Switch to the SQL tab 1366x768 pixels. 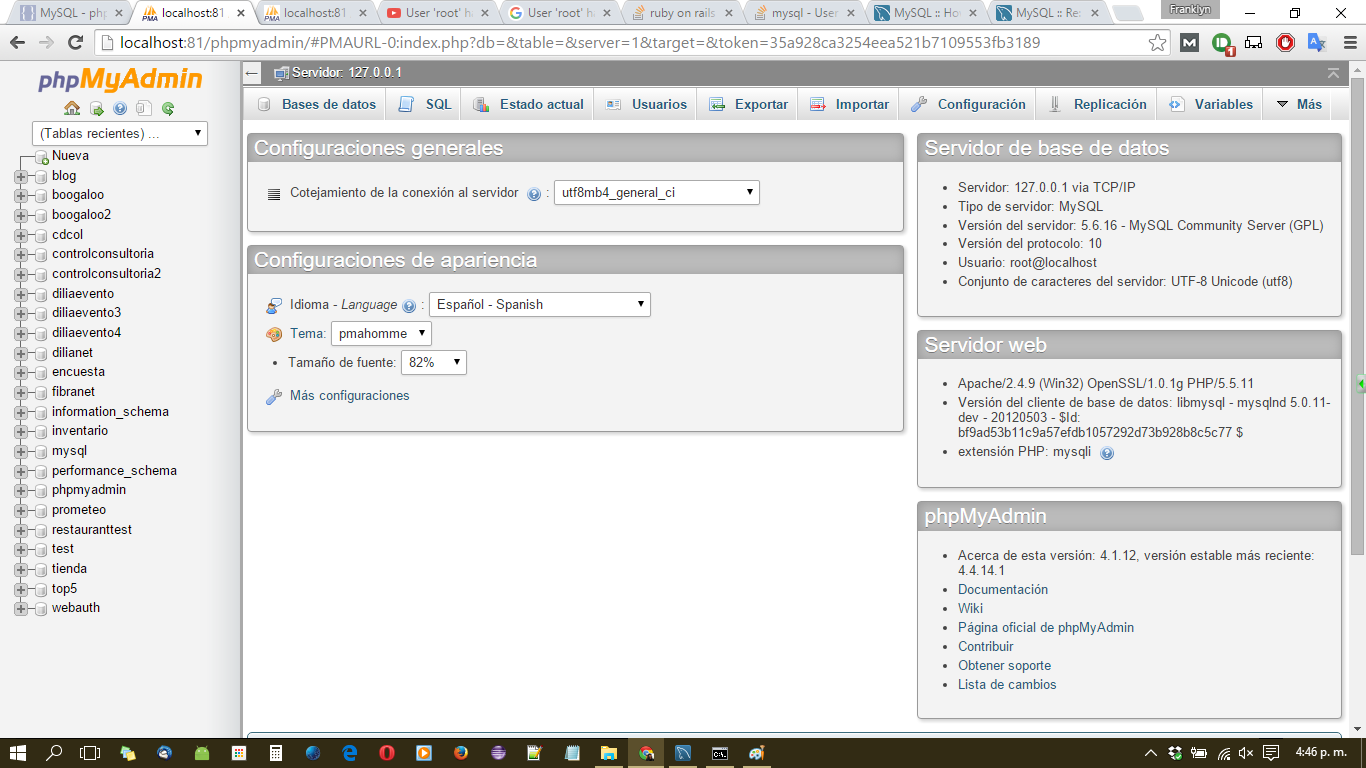(425, 104)
